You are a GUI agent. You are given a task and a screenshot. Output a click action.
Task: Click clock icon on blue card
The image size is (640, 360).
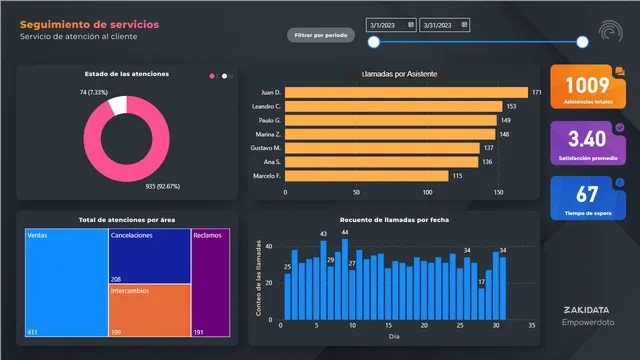tap(620, 182)
